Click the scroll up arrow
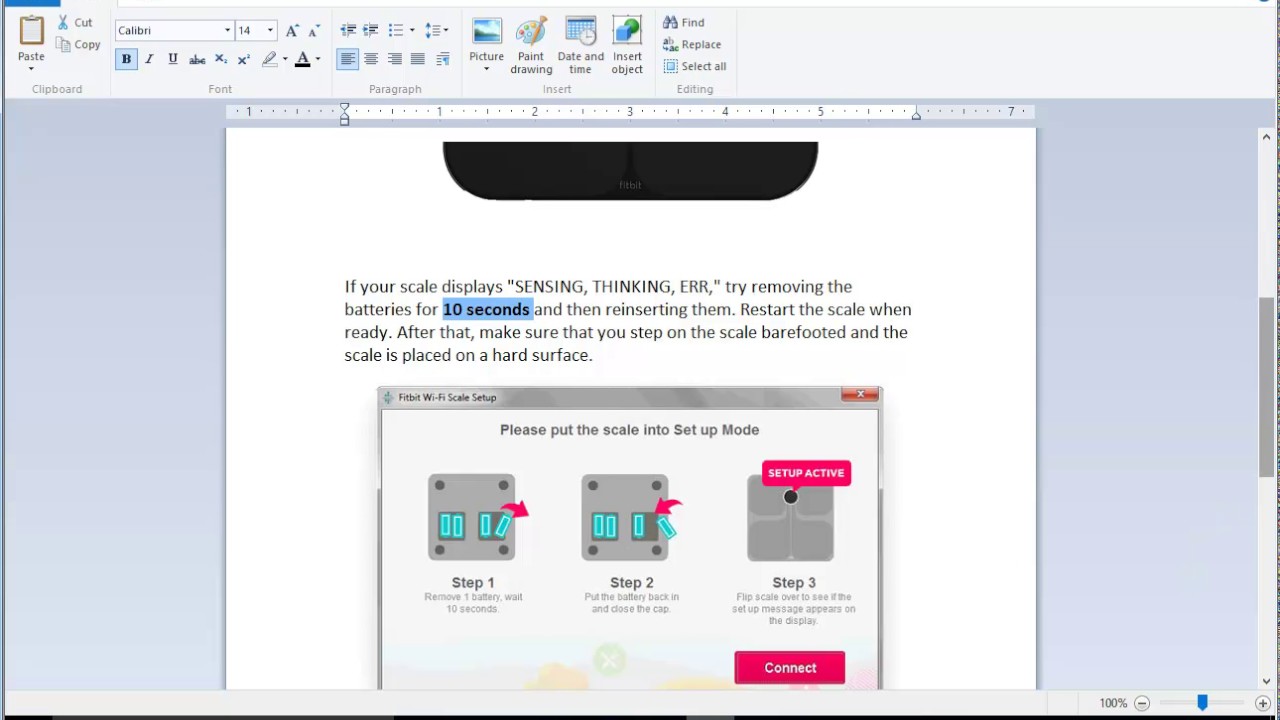Viewport: 1280px width, 720px height. click(1267, 138)
